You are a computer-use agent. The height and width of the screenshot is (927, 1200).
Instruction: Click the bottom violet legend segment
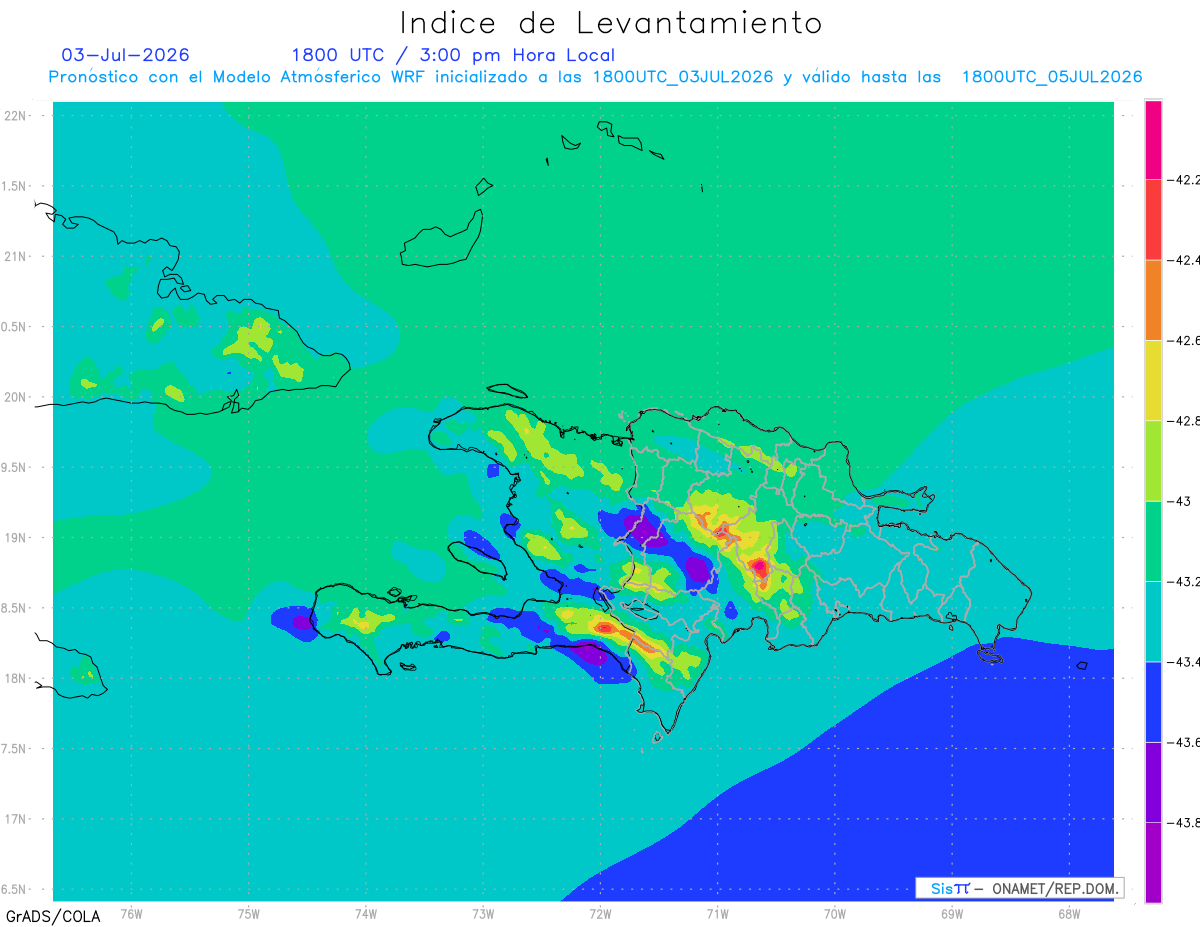1153,862
